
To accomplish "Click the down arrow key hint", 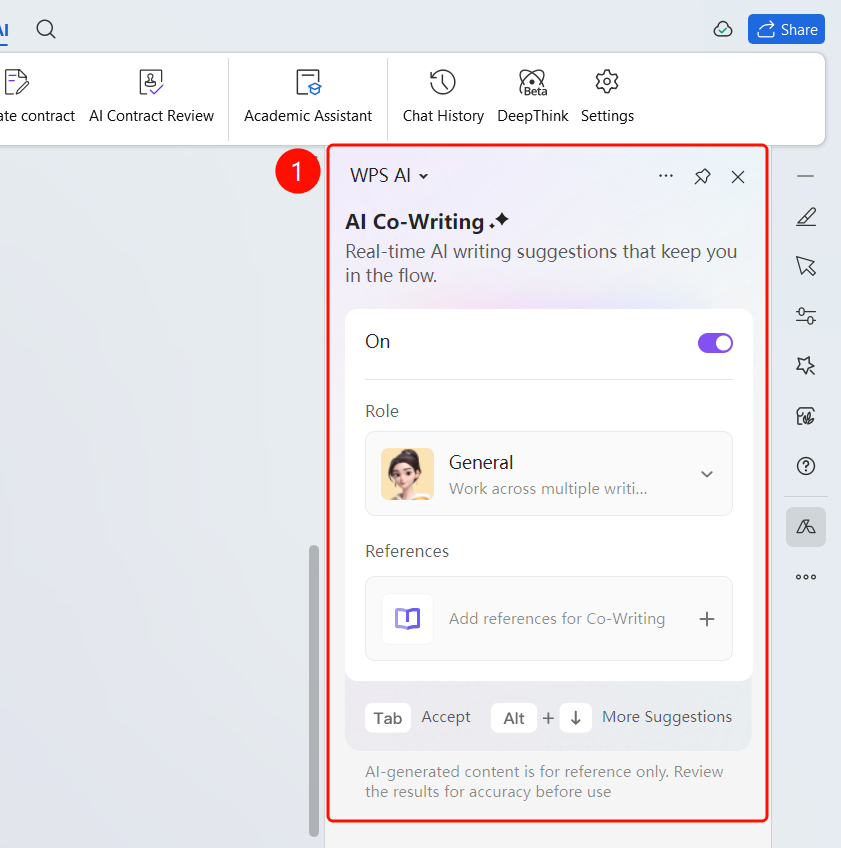I will pos(575,718).
